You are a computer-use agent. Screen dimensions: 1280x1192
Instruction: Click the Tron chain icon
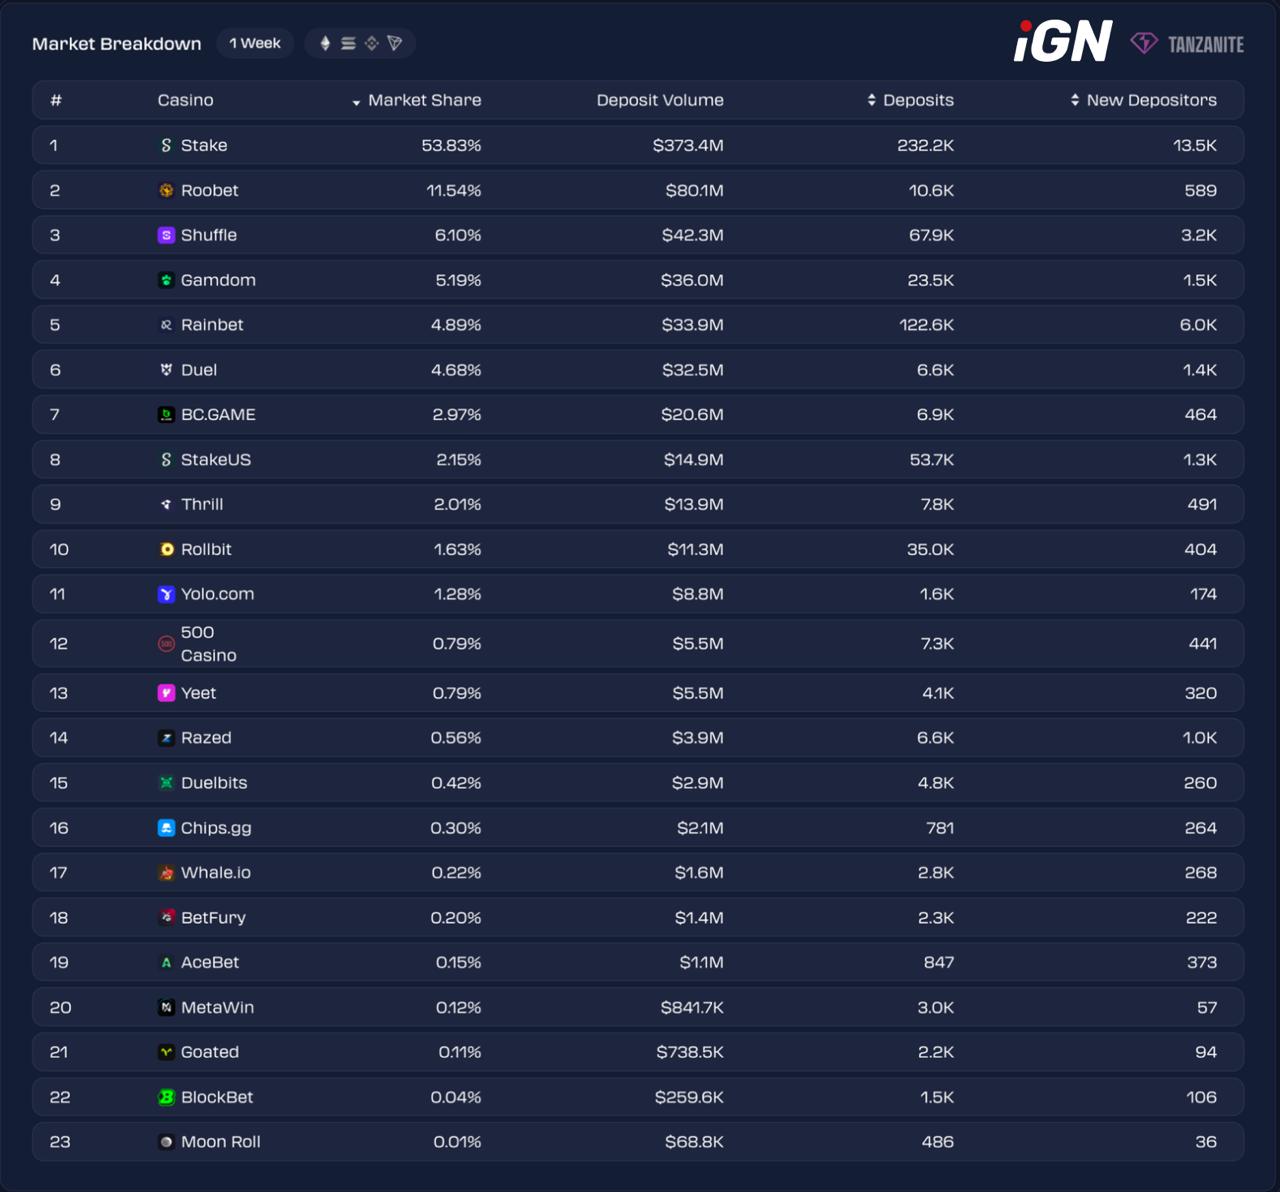(x=395, y=43)
